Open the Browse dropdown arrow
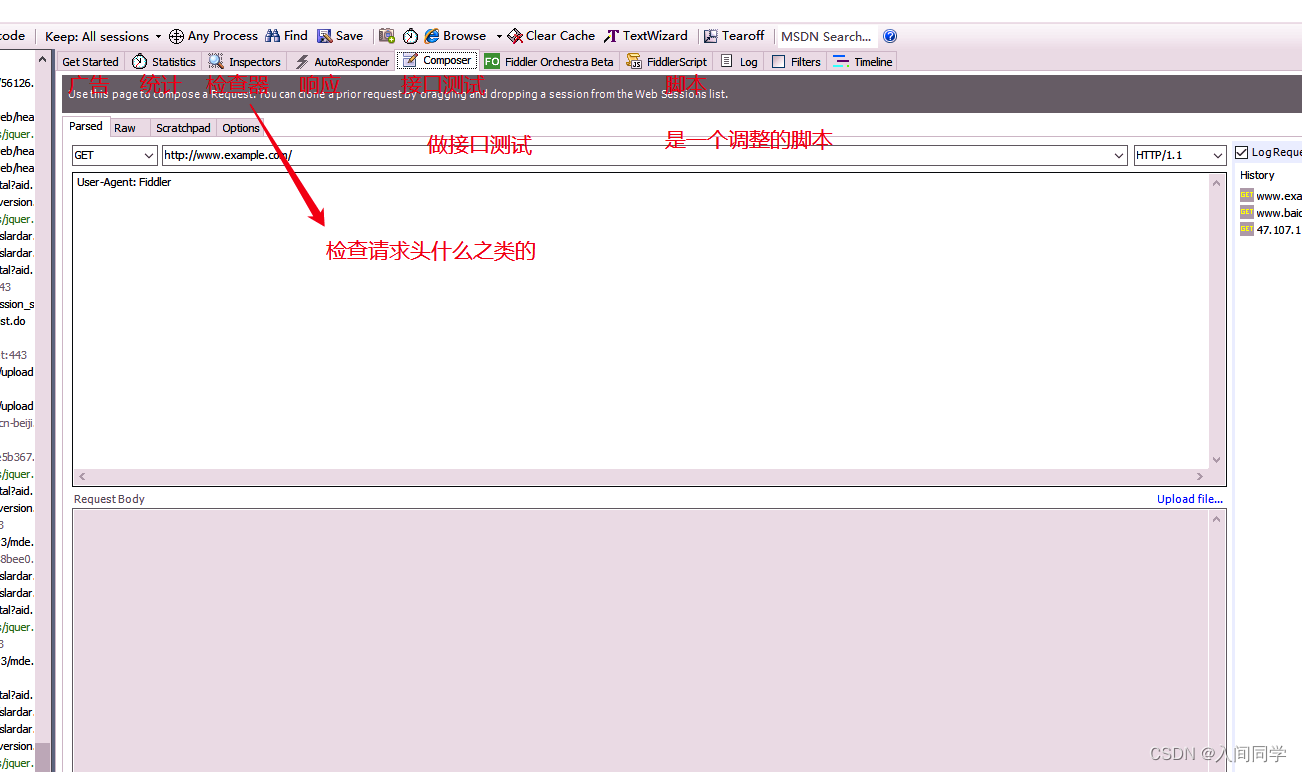Viewport: 1302px width, 772px height. click(499, 37)
